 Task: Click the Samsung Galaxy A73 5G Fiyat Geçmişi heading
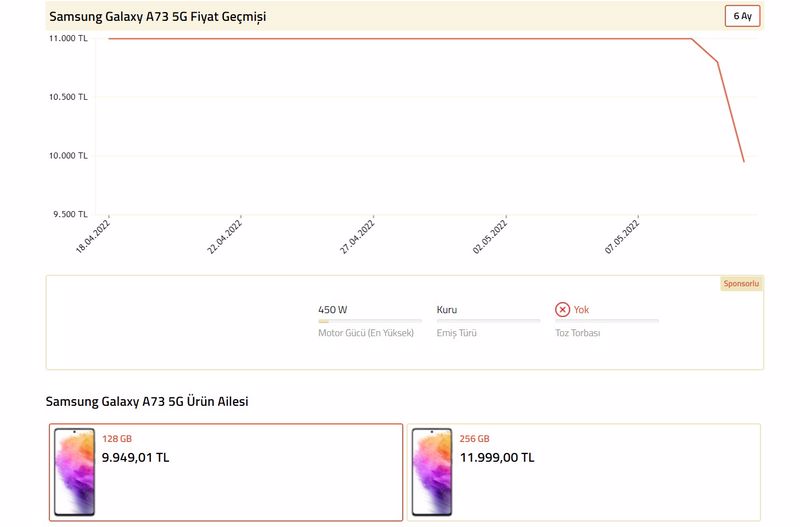coord(158,16)
